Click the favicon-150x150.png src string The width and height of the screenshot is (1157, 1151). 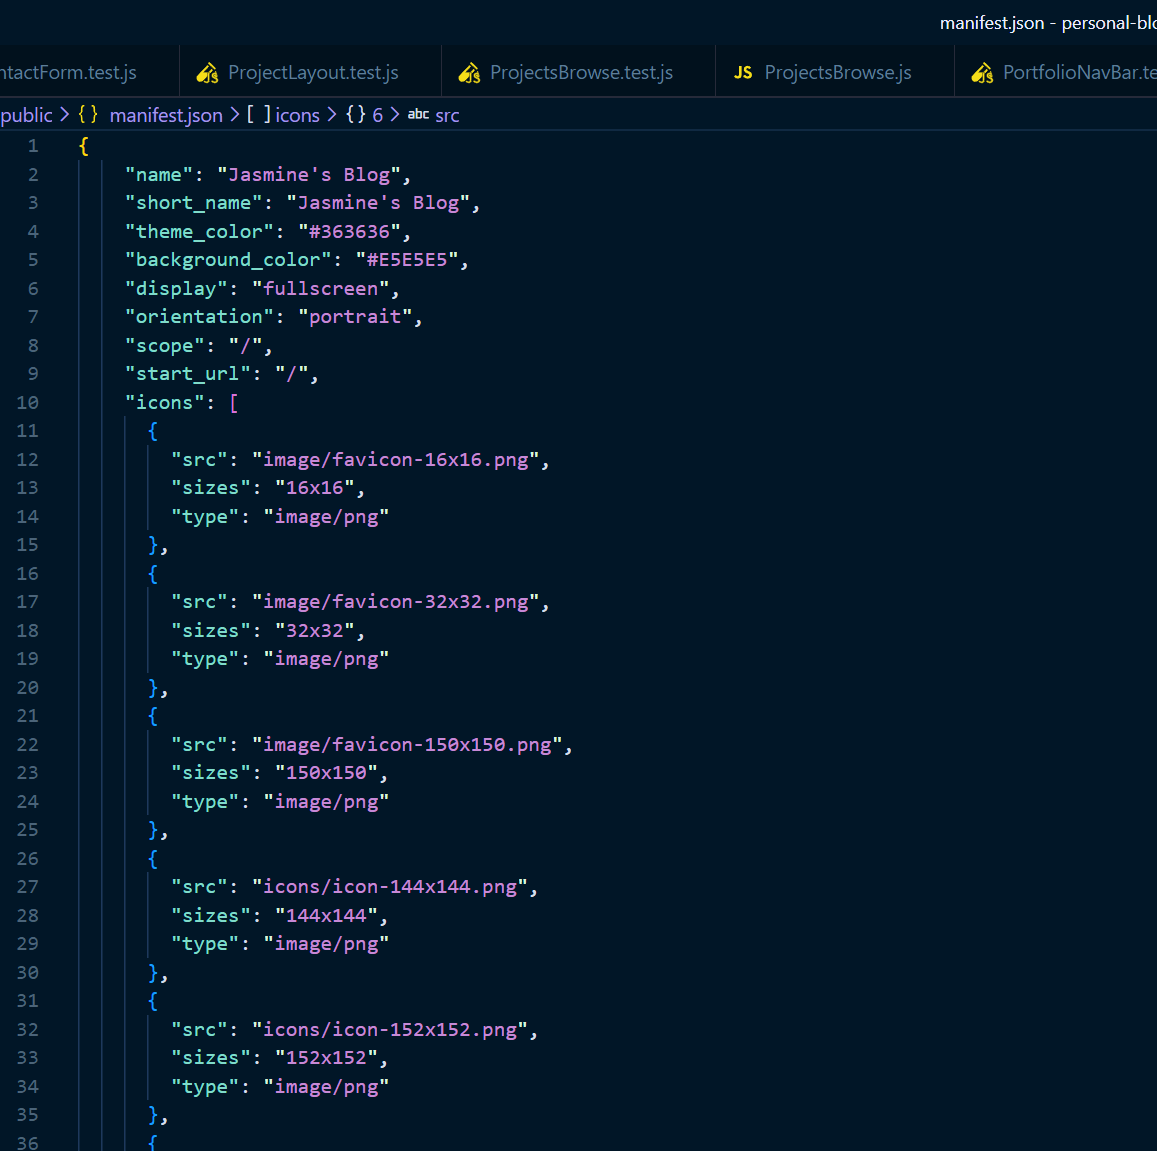point(406,745)
